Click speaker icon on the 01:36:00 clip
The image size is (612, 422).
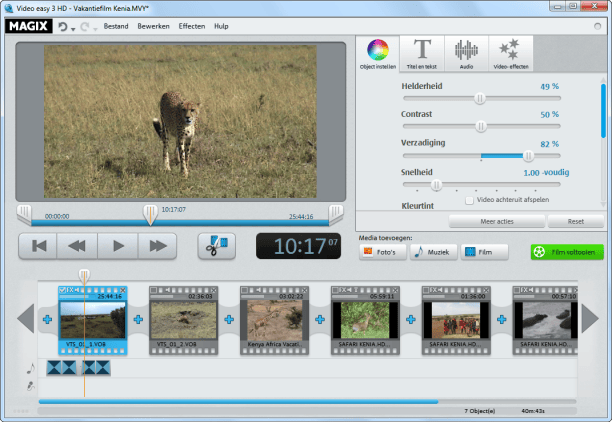440,290
